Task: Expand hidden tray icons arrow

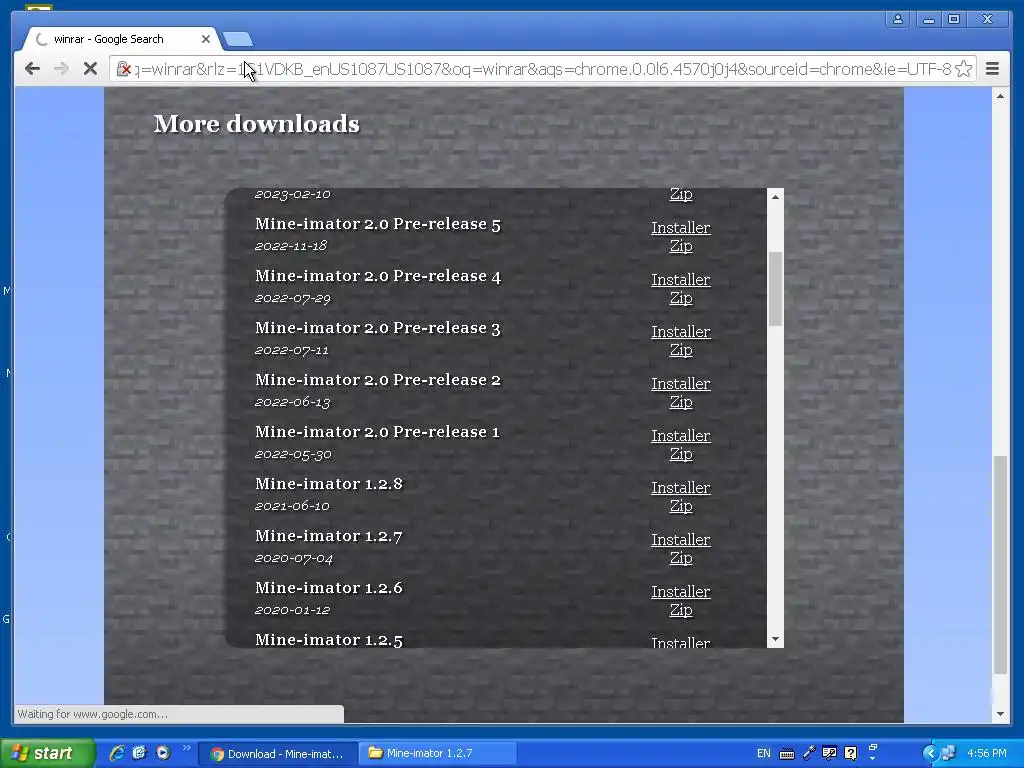Action: tap(930, 754)
